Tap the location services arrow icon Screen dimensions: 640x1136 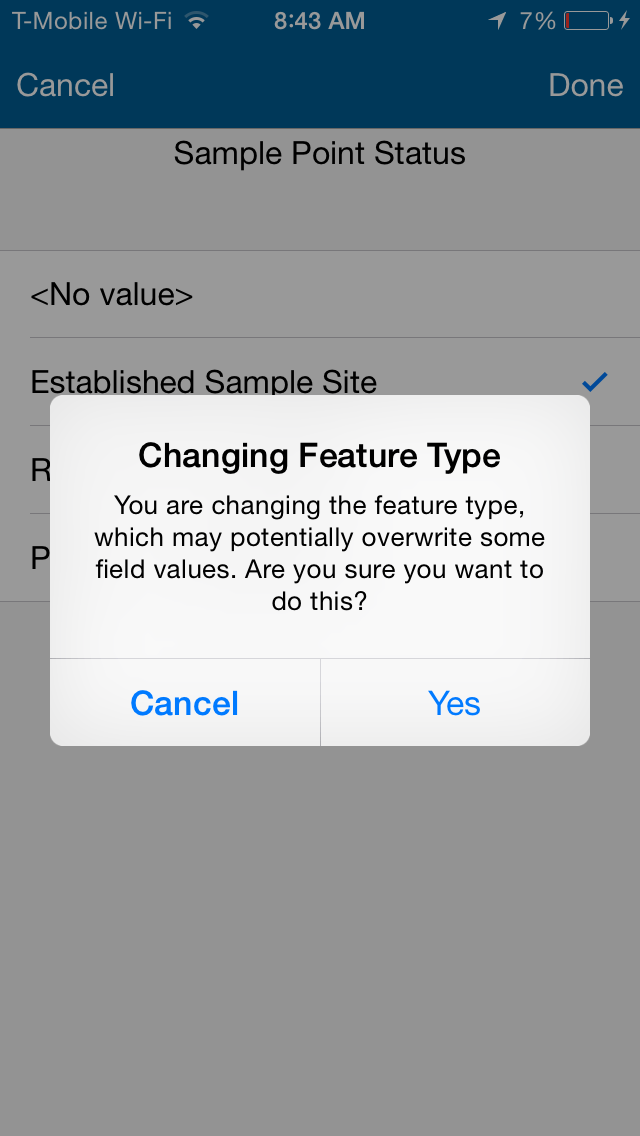coord(498,20)
